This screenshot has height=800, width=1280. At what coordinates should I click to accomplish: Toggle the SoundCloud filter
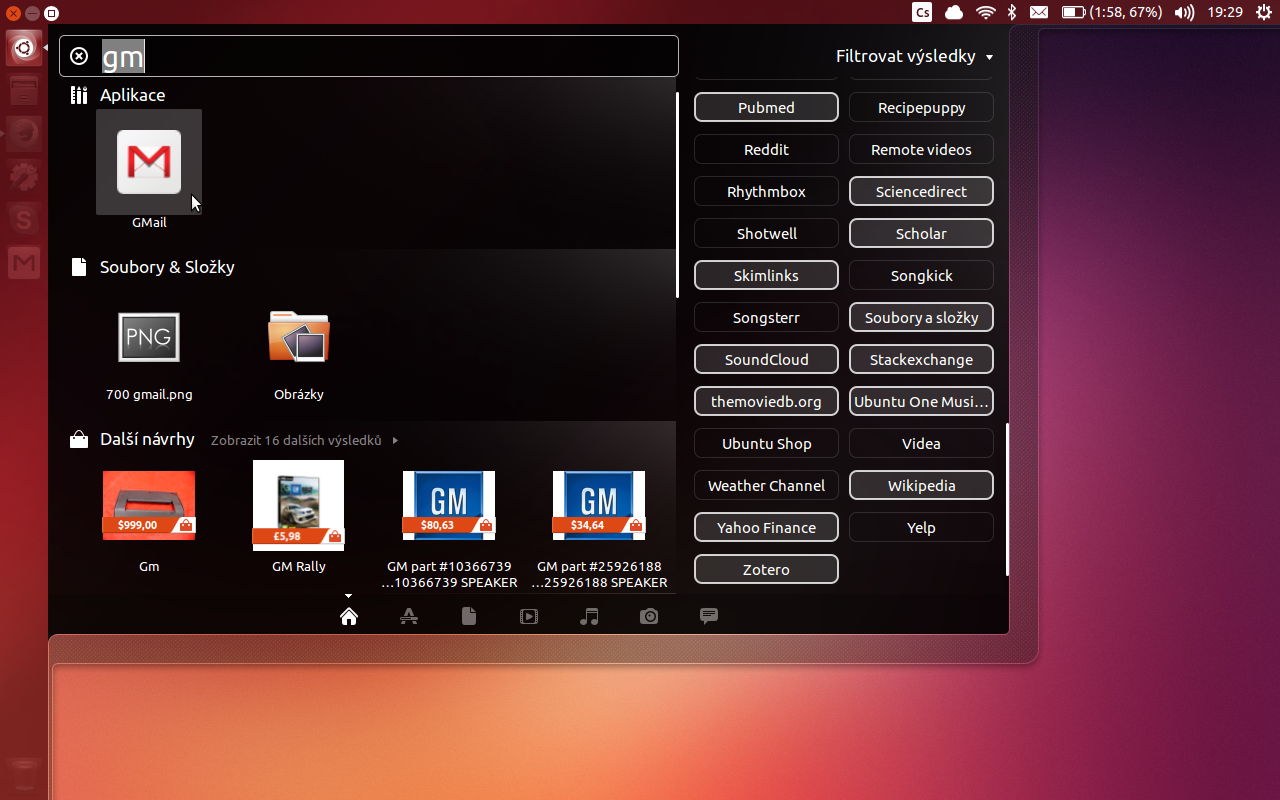point(766,359)
